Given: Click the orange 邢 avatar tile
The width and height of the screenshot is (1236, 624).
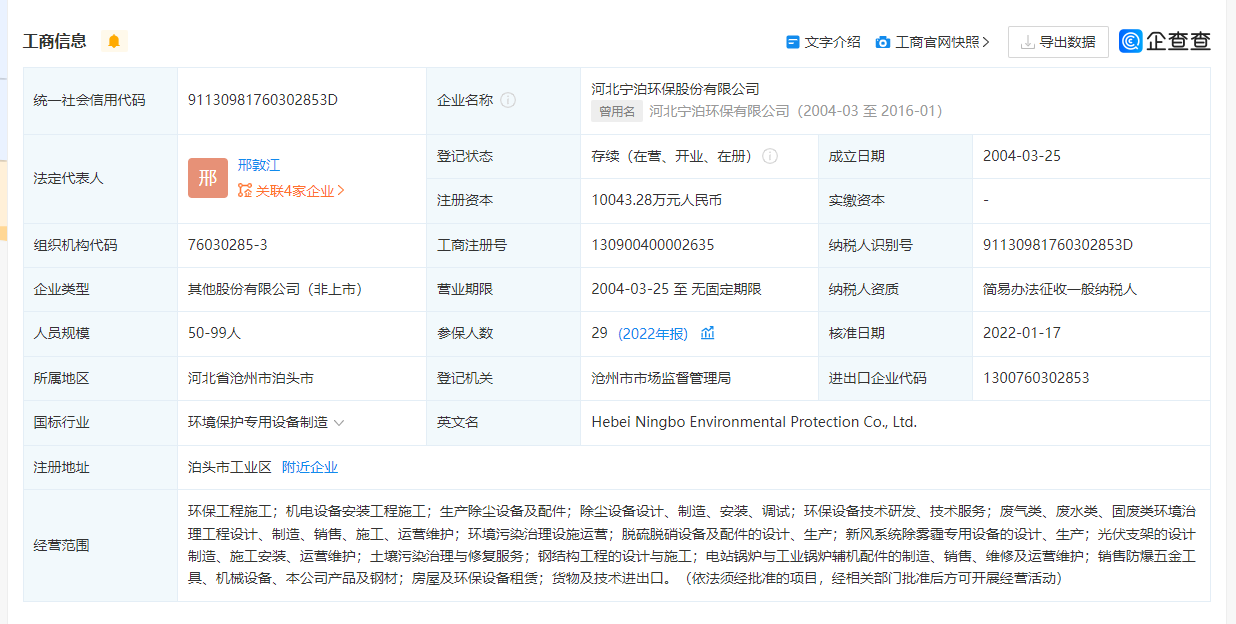Looking at the screenshot, I should [208, 178].
